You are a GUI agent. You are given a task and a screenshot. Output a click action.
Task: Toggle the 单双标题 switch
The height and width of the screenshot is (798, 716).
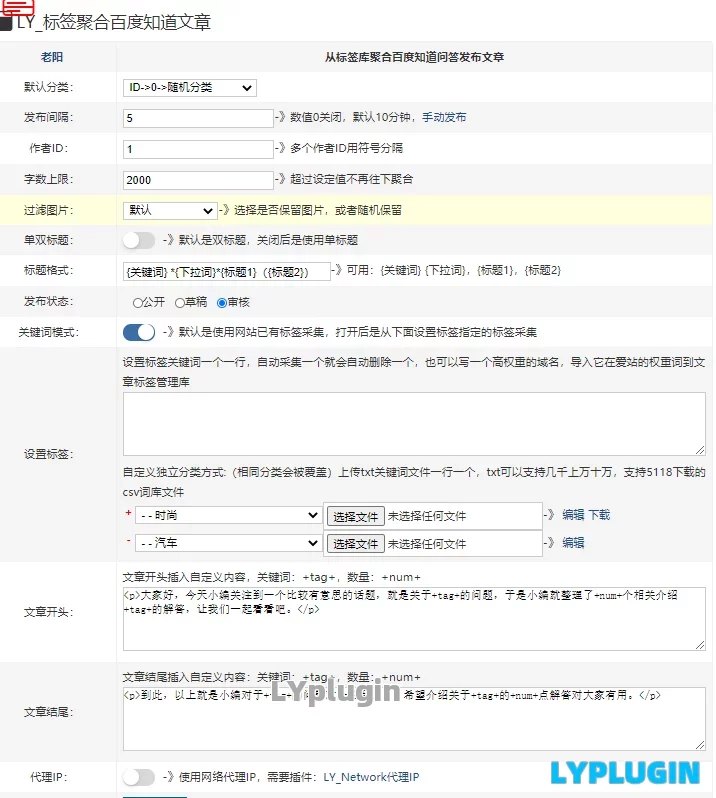pyautogui.click(x=138, y=240)
